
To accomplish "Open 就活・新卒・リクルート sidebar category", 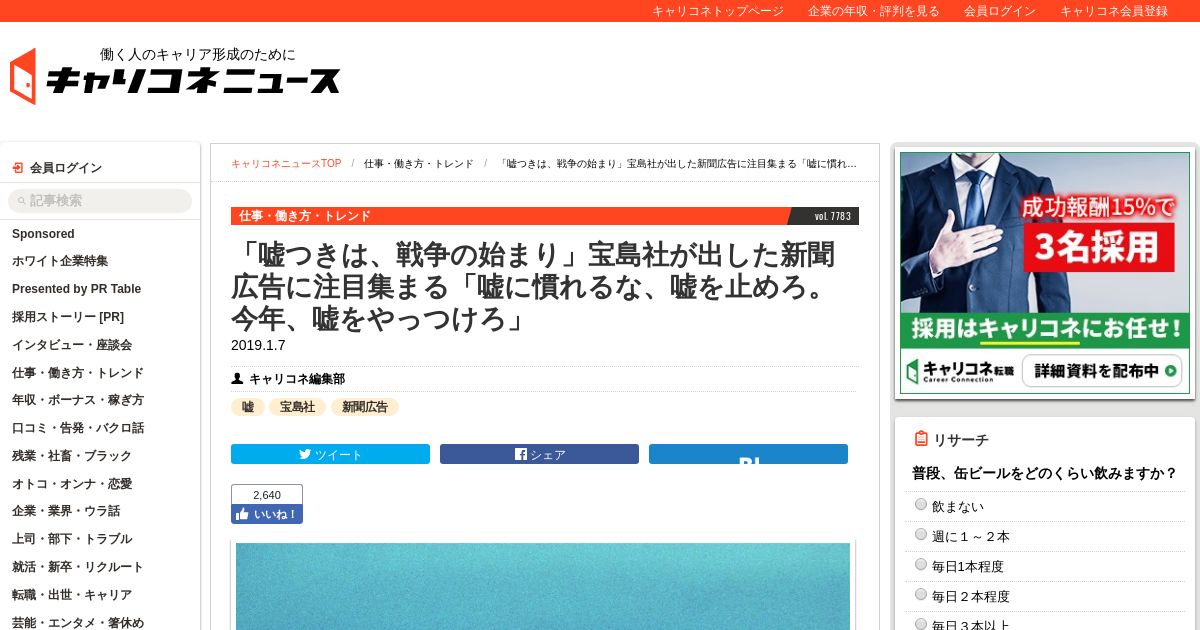I will 78,567.
